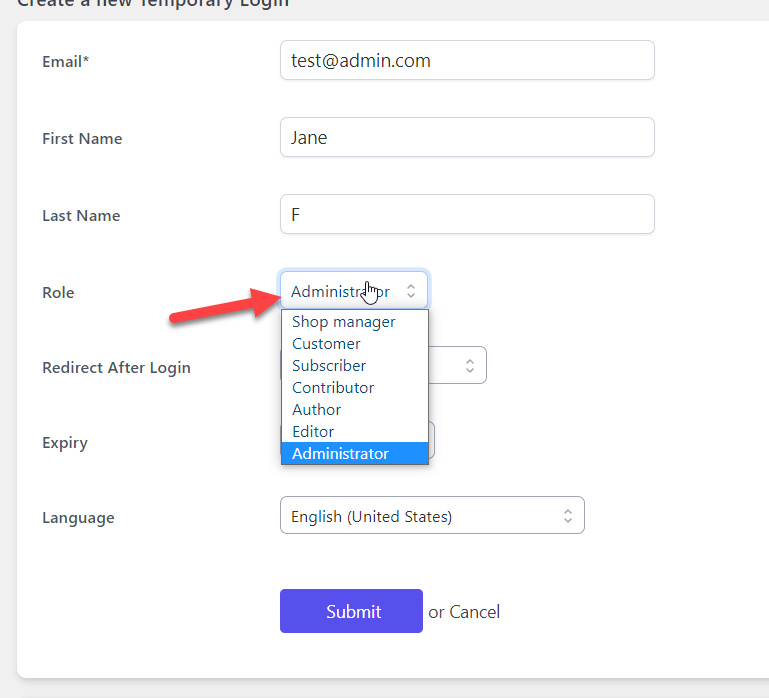Click the Cancel link
Image resolution: width=769 pixels, height=698 pixels.
tap(474, 612)
